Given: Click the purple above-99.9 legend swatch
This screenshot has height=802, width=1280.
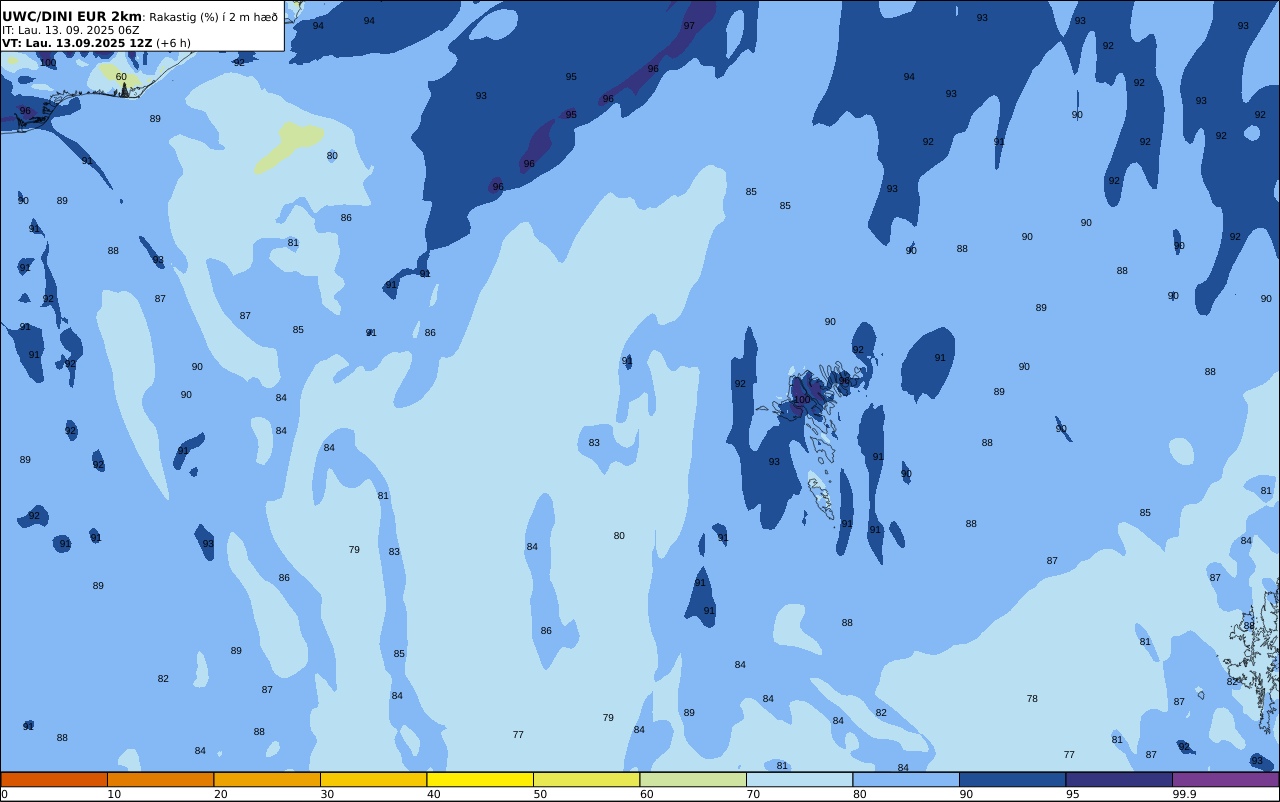Looking at the screenshot, I should click(1225, 779).
